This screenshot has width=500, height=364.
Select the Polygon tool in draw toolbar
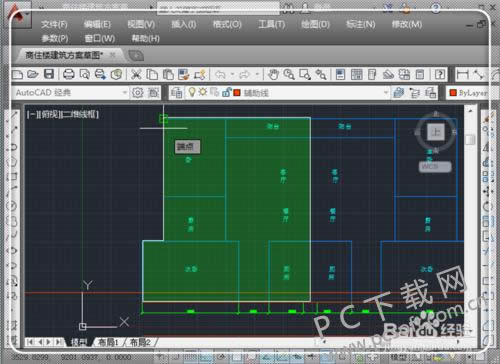coord(13,162)
